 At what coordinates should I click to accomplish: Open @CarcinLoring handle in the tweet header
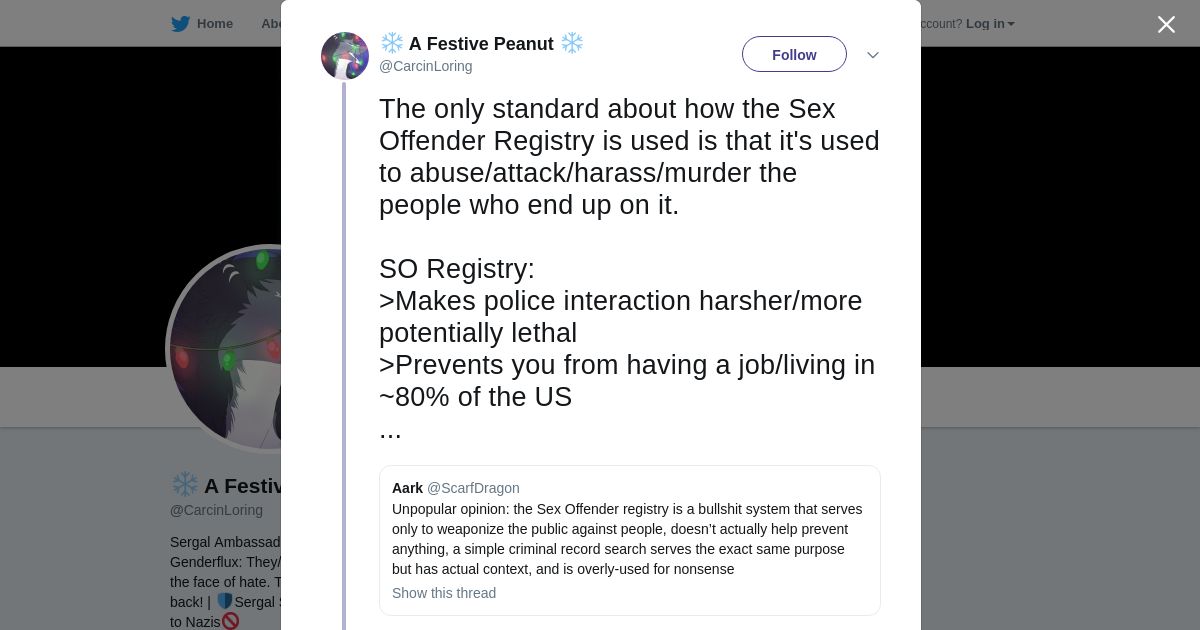click(425, 66)
